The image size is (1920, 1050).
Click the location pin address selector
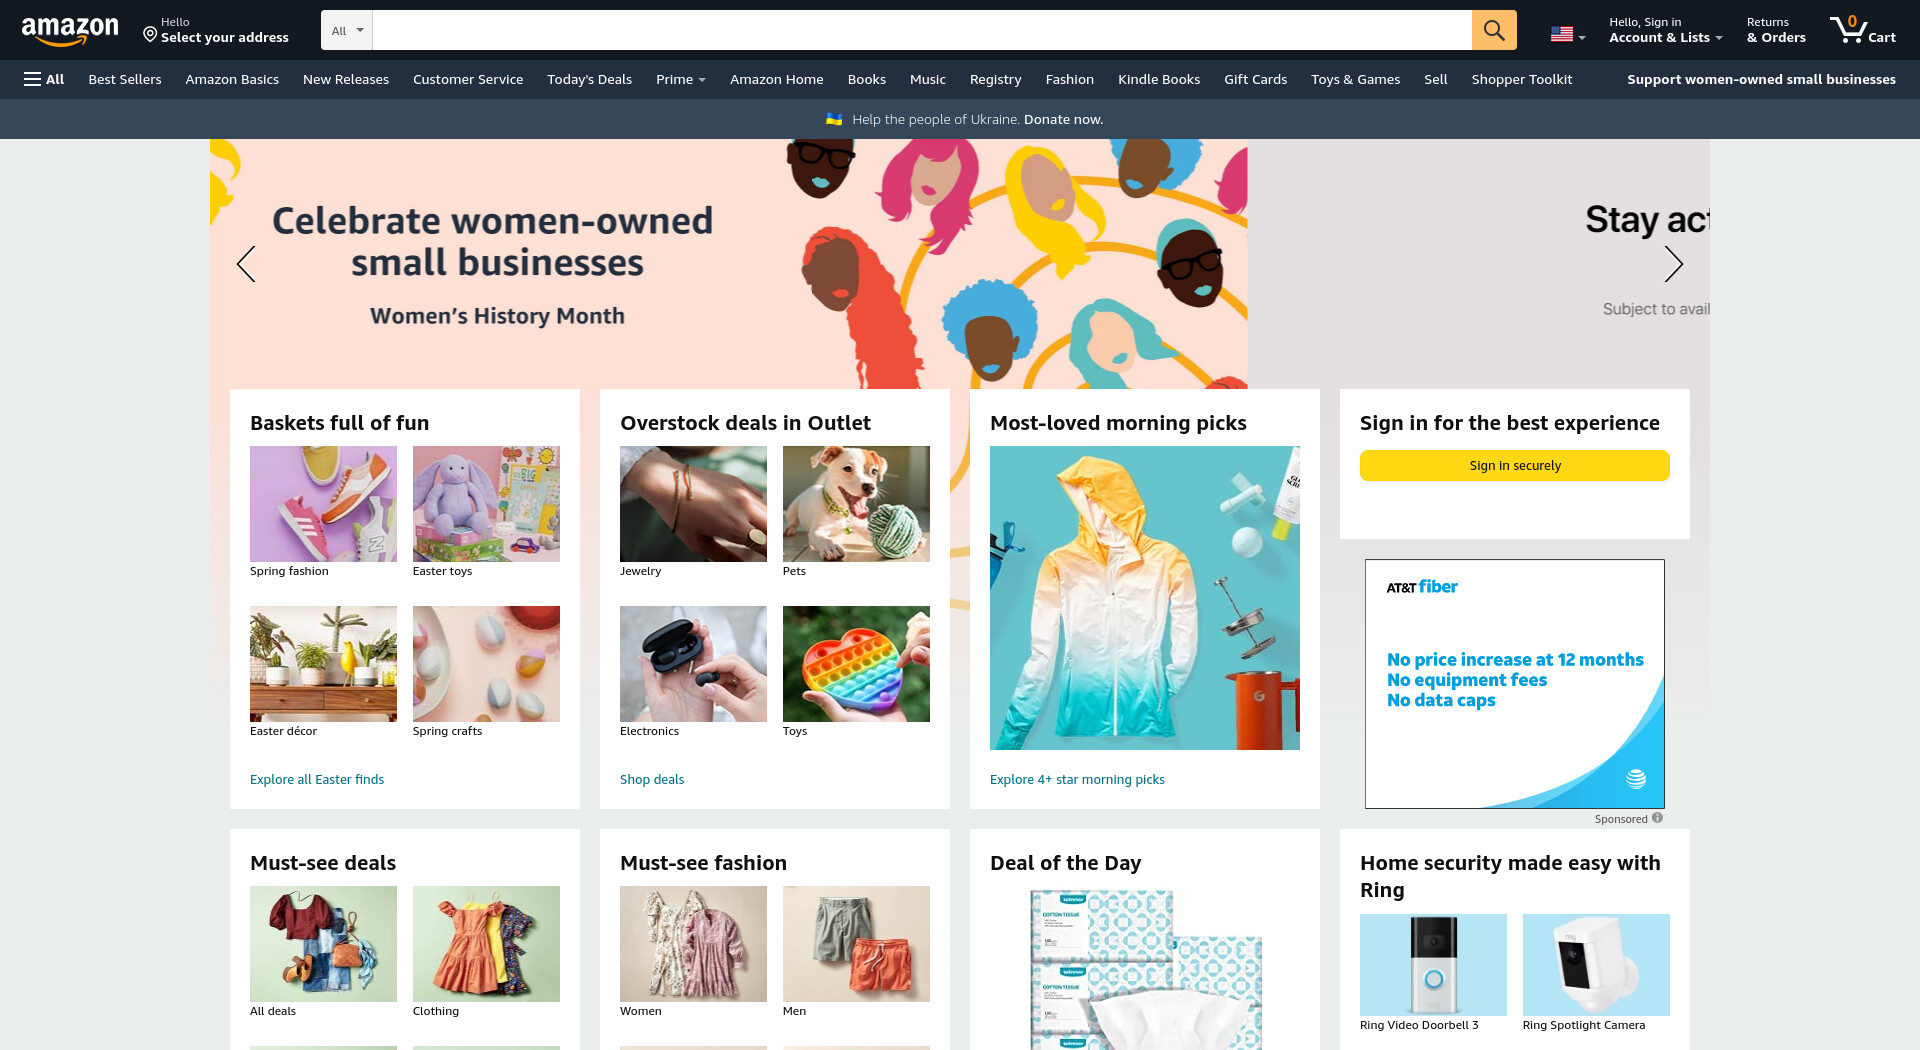click(x=216, y=30)
